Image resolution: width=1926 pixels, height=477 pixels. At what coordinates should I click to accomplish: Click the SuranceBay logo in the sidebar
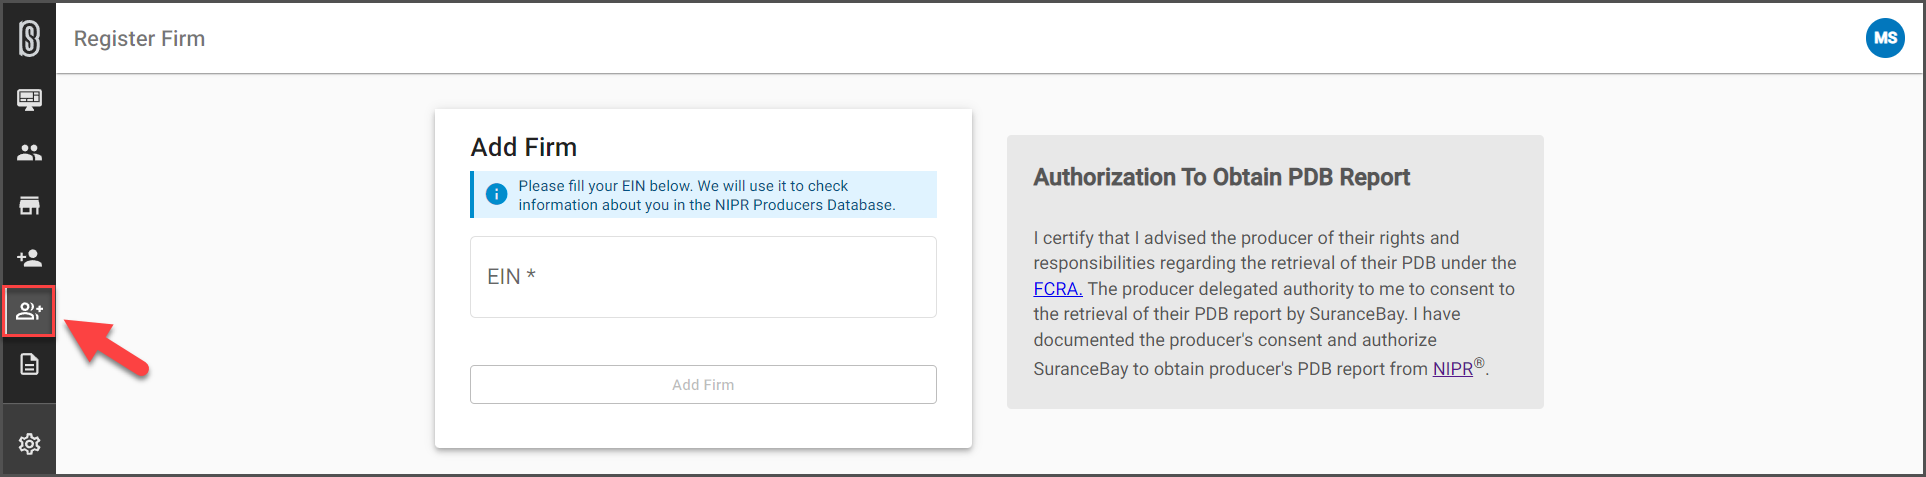click(x=29, y=39)
